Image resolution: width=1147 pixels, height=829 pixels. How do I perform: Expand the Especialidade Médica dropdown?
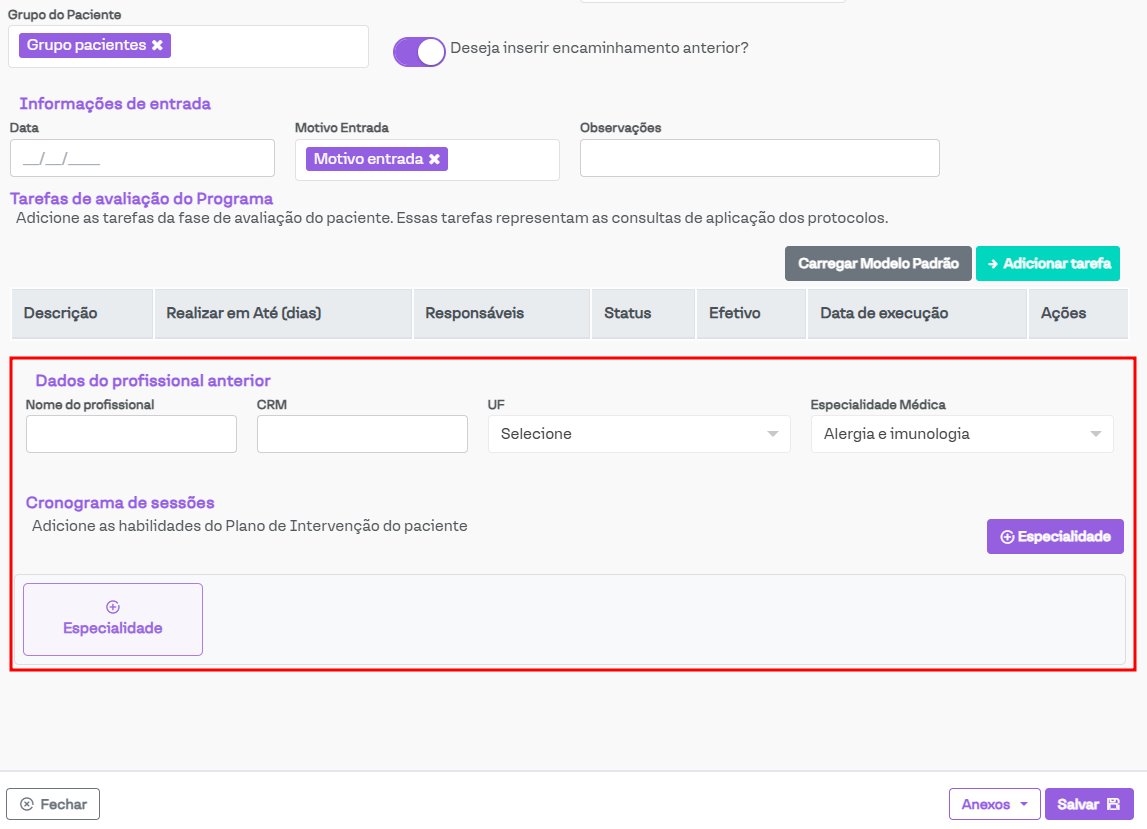coord(961,434)
